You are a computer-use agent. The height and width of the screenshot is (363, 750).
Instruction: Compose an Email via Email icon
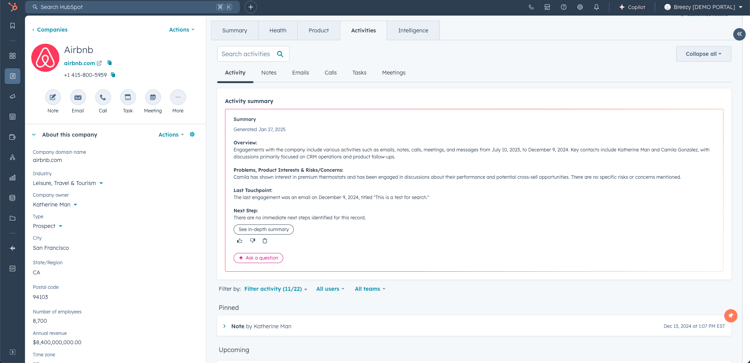coord(78,97)
